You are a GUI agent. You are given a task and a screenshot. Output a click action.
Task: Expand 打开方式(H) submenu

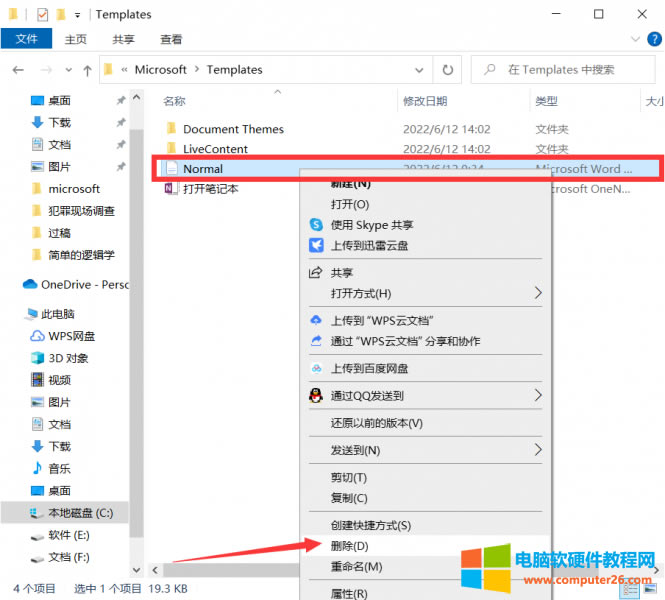(425, 293)
